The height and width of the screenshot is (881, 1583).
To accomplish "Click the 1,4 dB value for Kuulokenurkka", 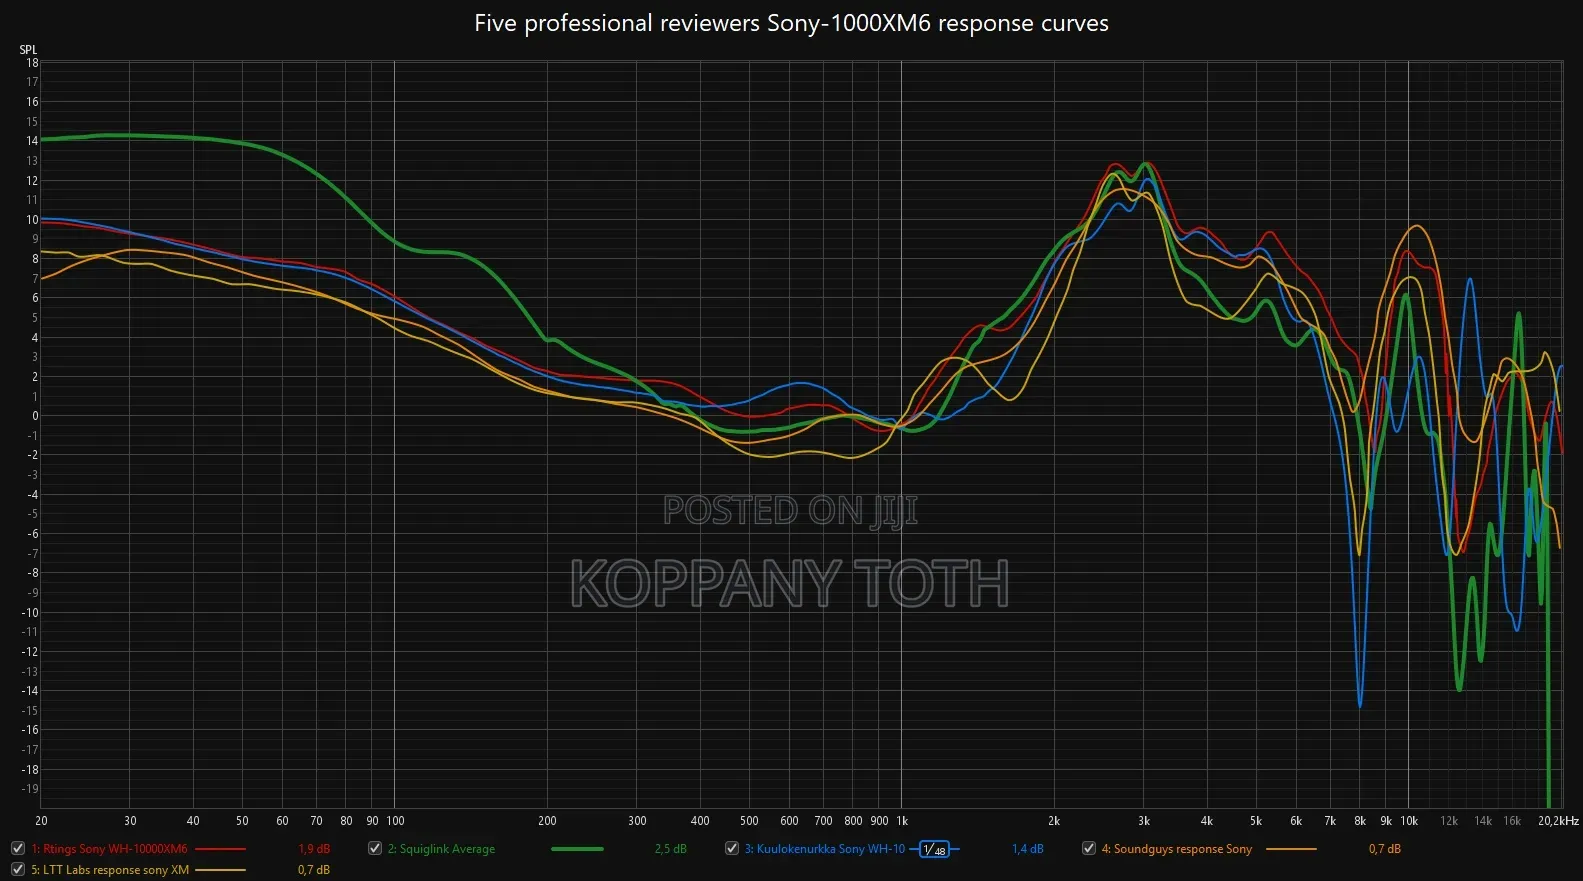I will [1028, 849].
